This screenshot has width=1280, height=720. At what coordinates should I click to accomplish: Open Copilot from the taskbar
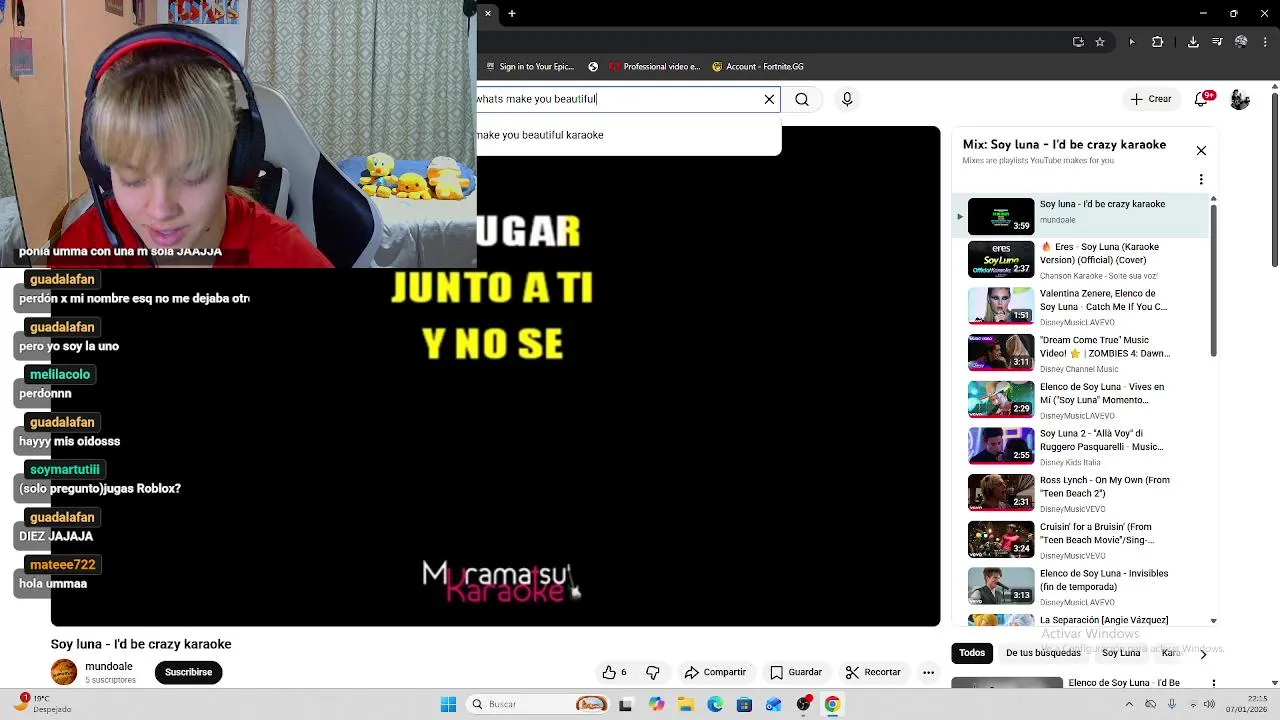(x=656, y=704)
